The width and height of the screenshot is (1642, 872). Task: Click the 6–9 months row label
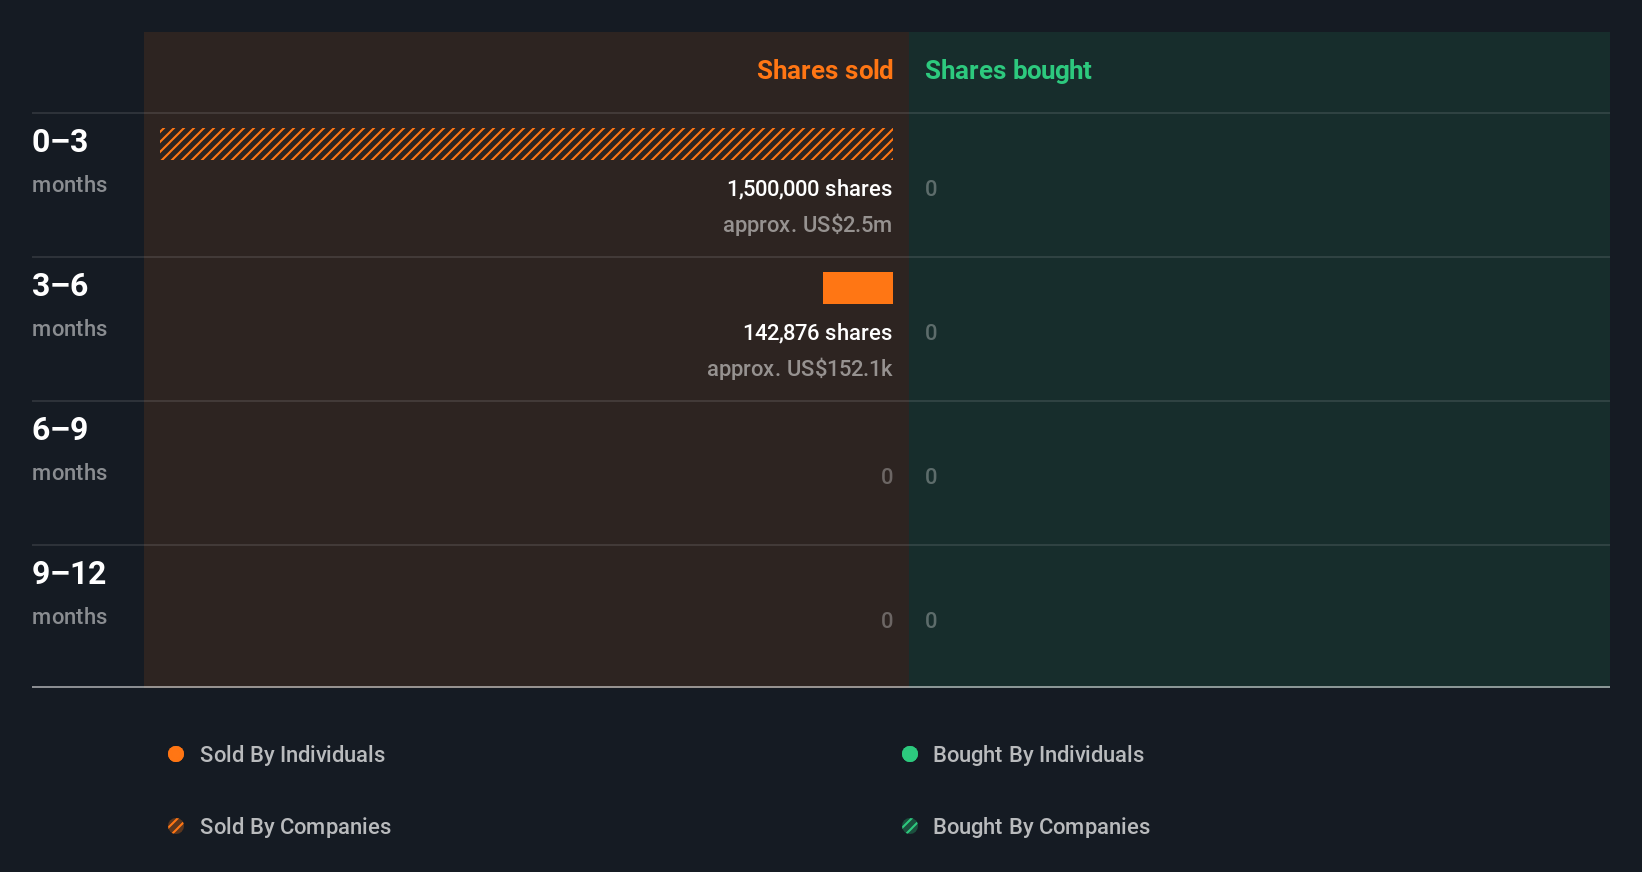coord(69,448)
